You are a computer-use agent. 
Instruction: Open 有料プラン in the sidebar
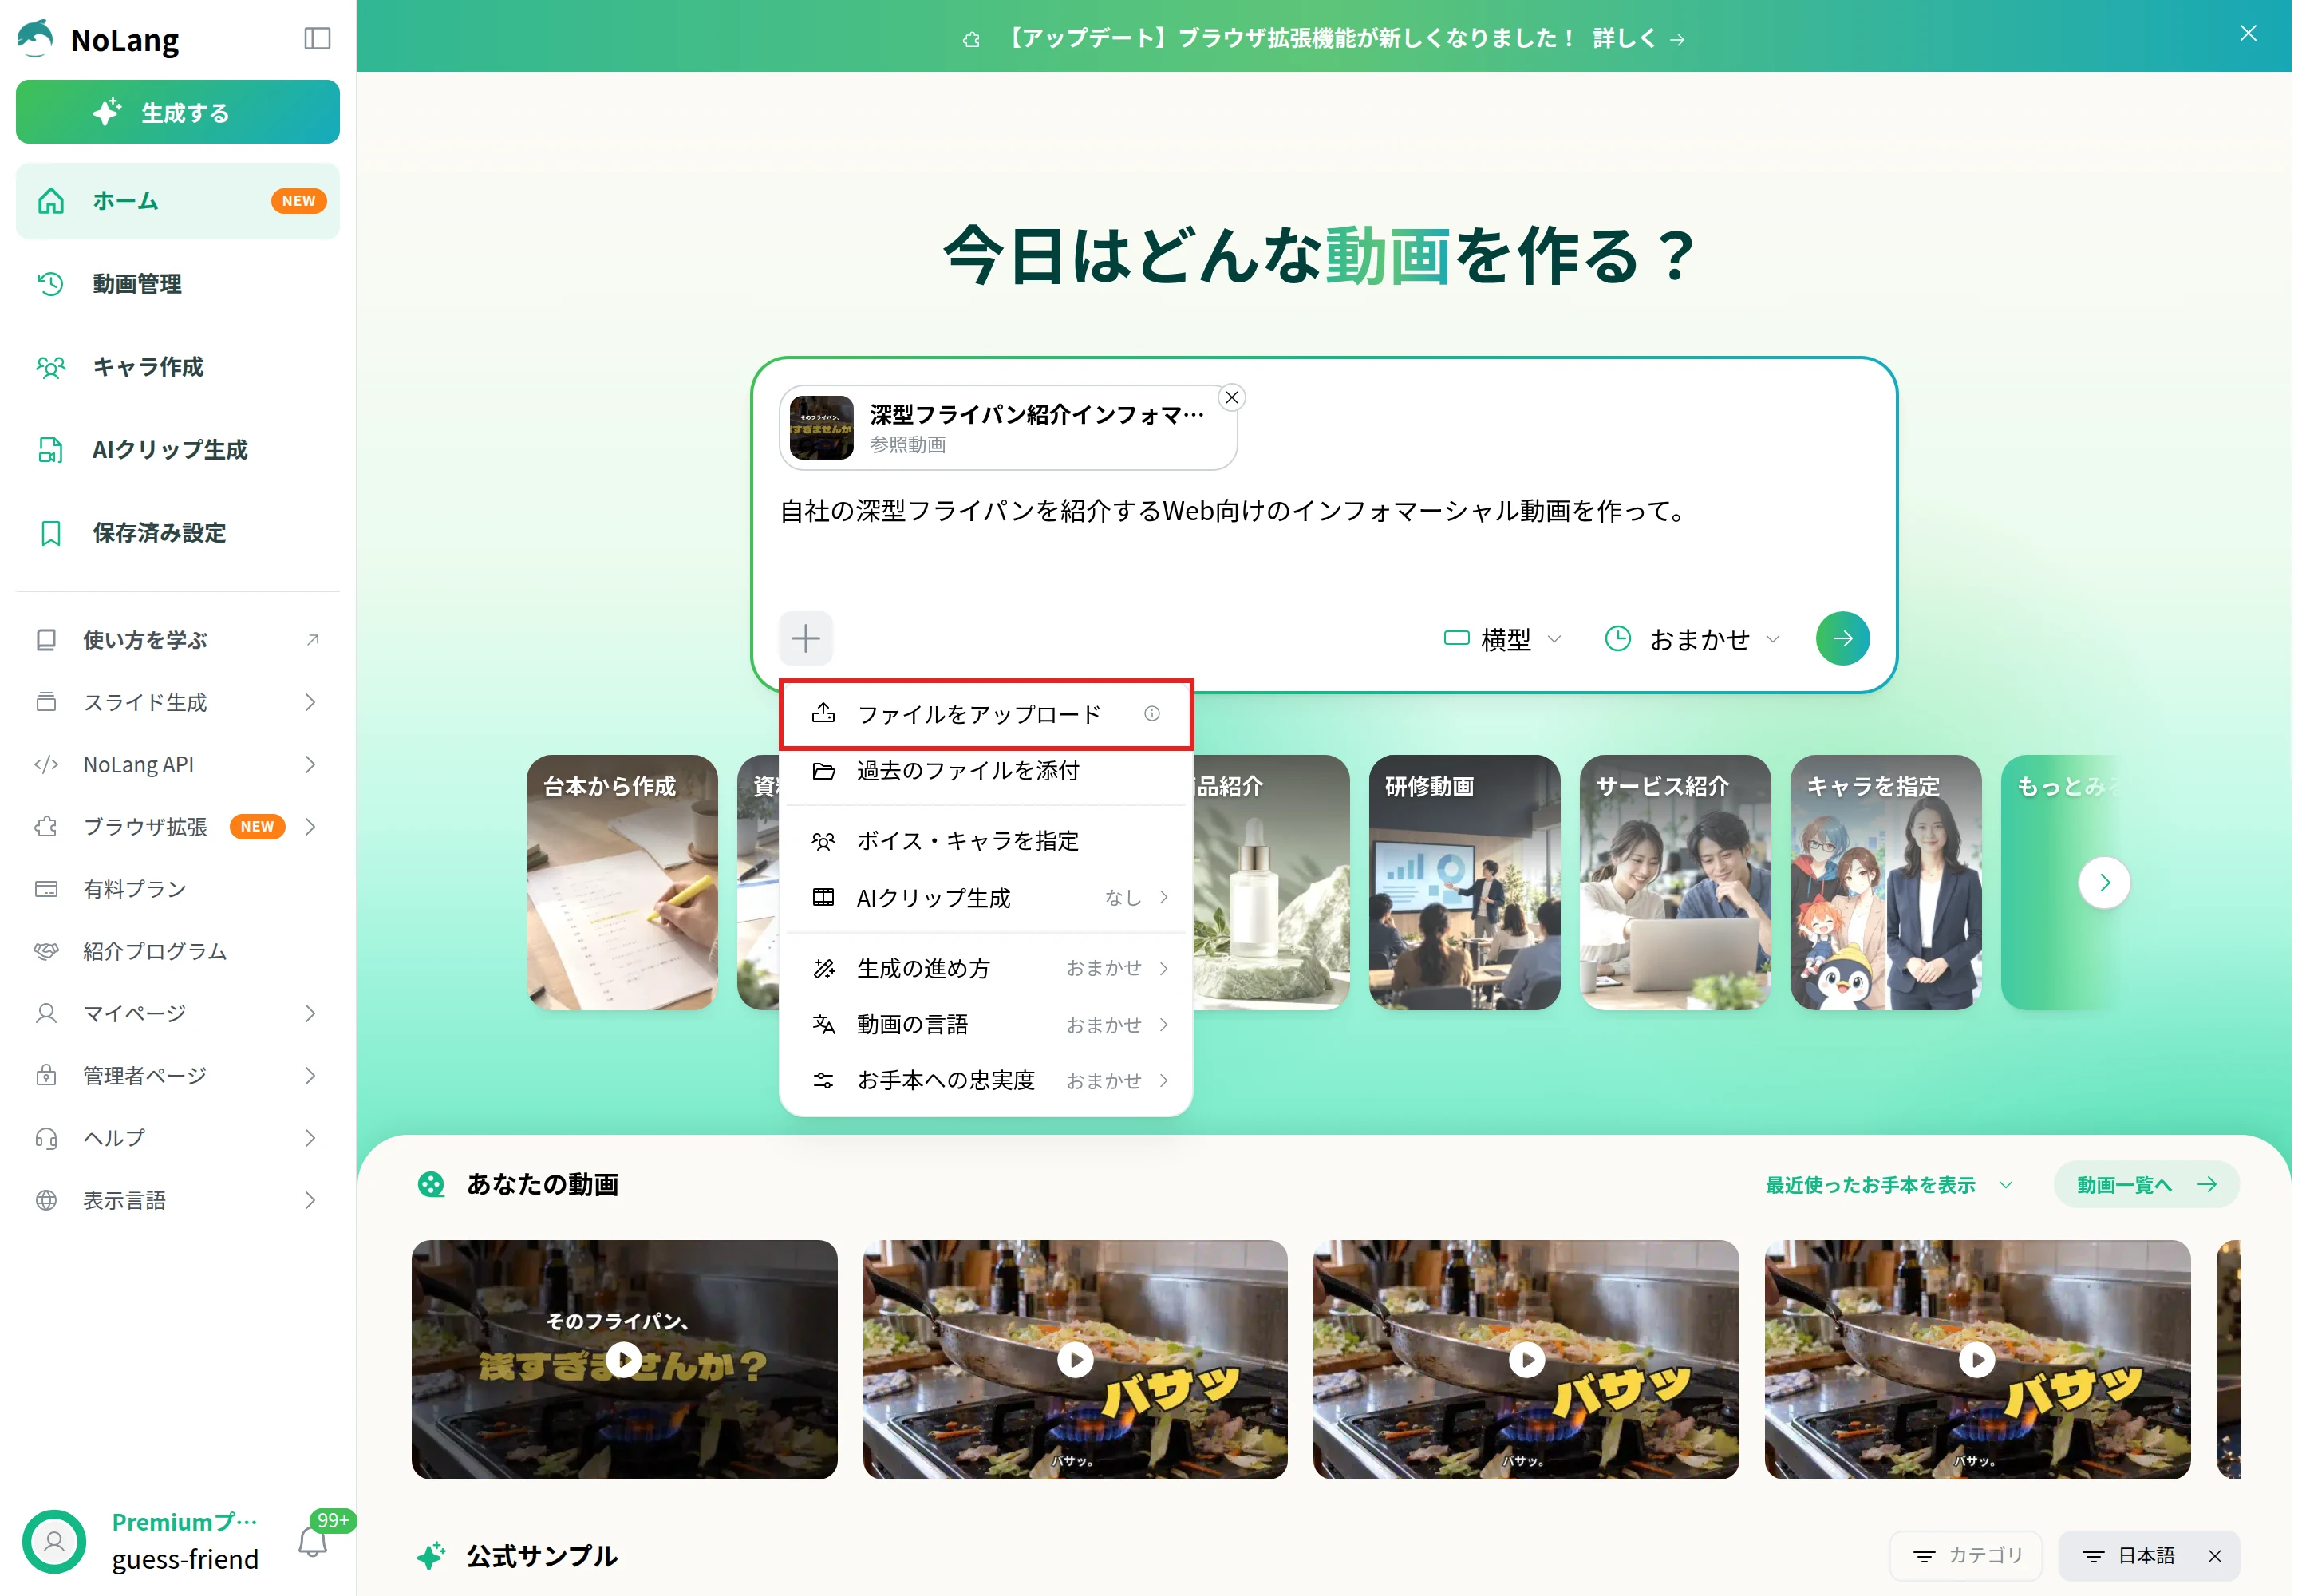(x=178, y=889)
